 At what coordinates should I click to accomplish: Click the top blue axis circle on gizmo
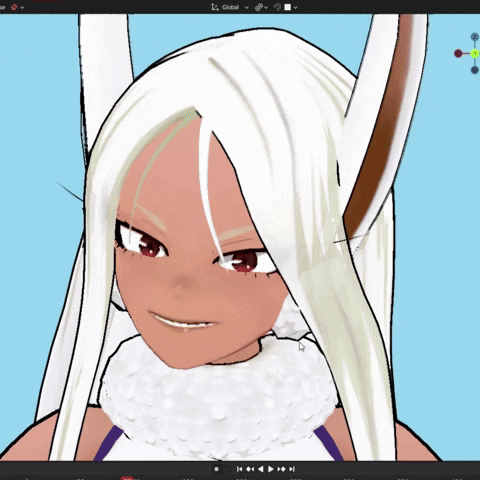click(475, 37)
